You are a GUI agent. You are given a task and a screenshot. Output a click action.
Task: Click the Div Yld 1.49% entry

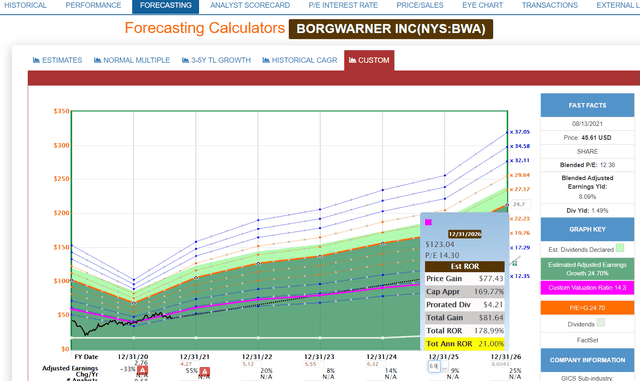tap(587, 211)
